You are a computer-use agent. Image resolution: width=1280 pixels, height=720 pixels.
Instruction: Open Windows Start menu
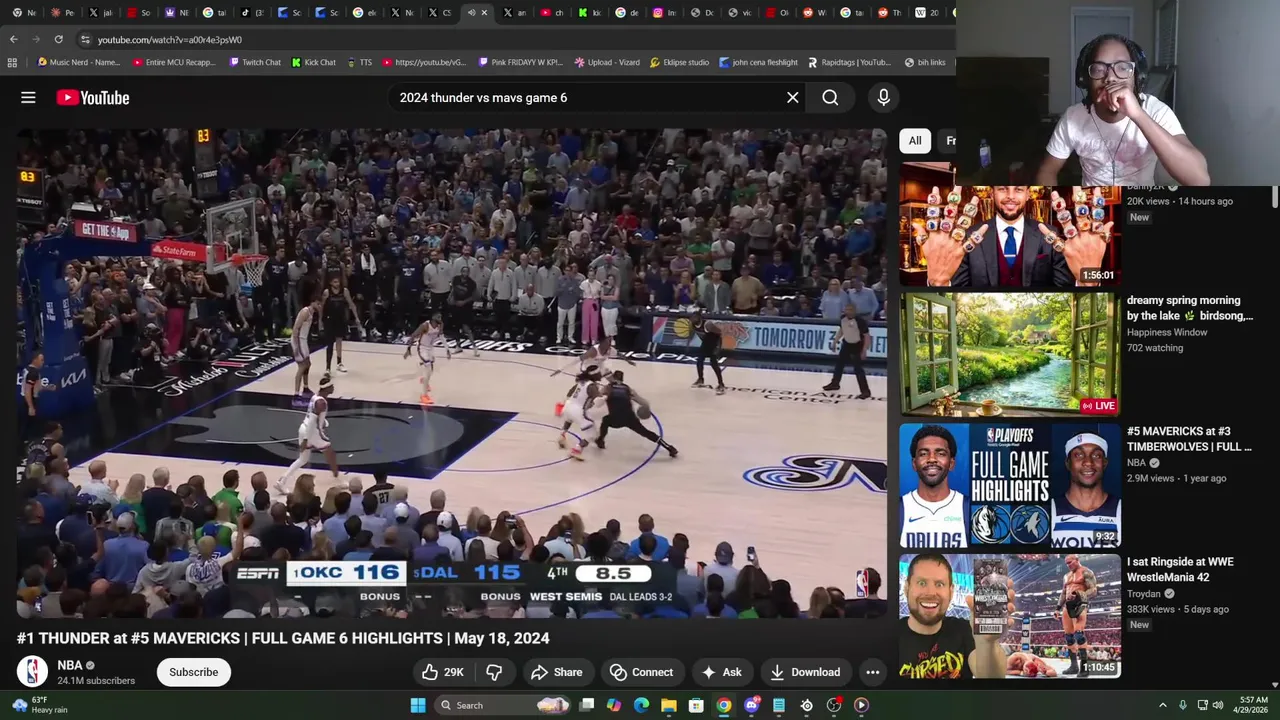click(418, 705)
